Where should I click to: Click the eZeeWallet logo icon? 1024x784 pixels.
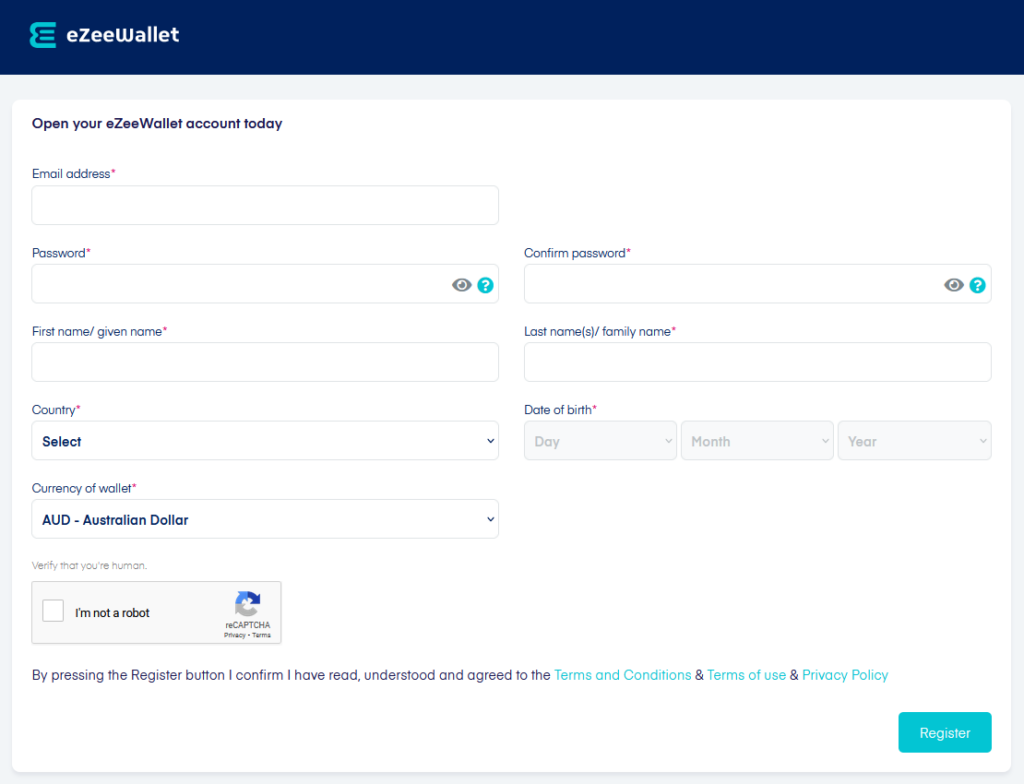point(43,35)
